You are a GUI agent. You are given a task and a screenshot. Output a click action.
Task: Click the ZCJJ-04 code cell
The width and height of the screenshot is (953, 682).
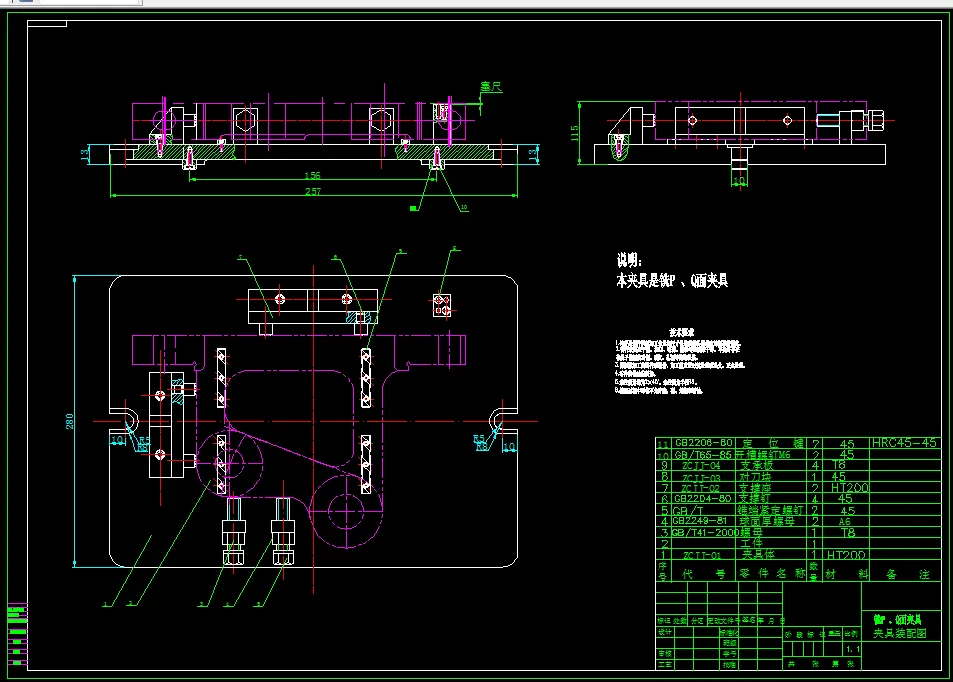[x=701, y=466]
